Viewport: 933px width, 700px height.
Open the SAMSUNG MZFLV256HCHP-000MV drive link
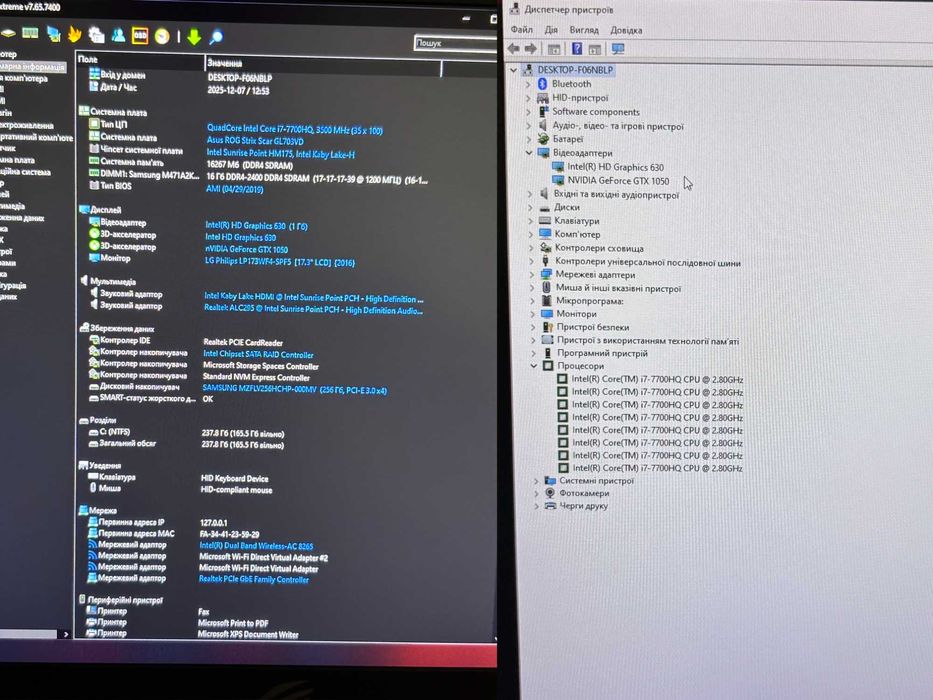pyautogui.click(x=295, y=389)
